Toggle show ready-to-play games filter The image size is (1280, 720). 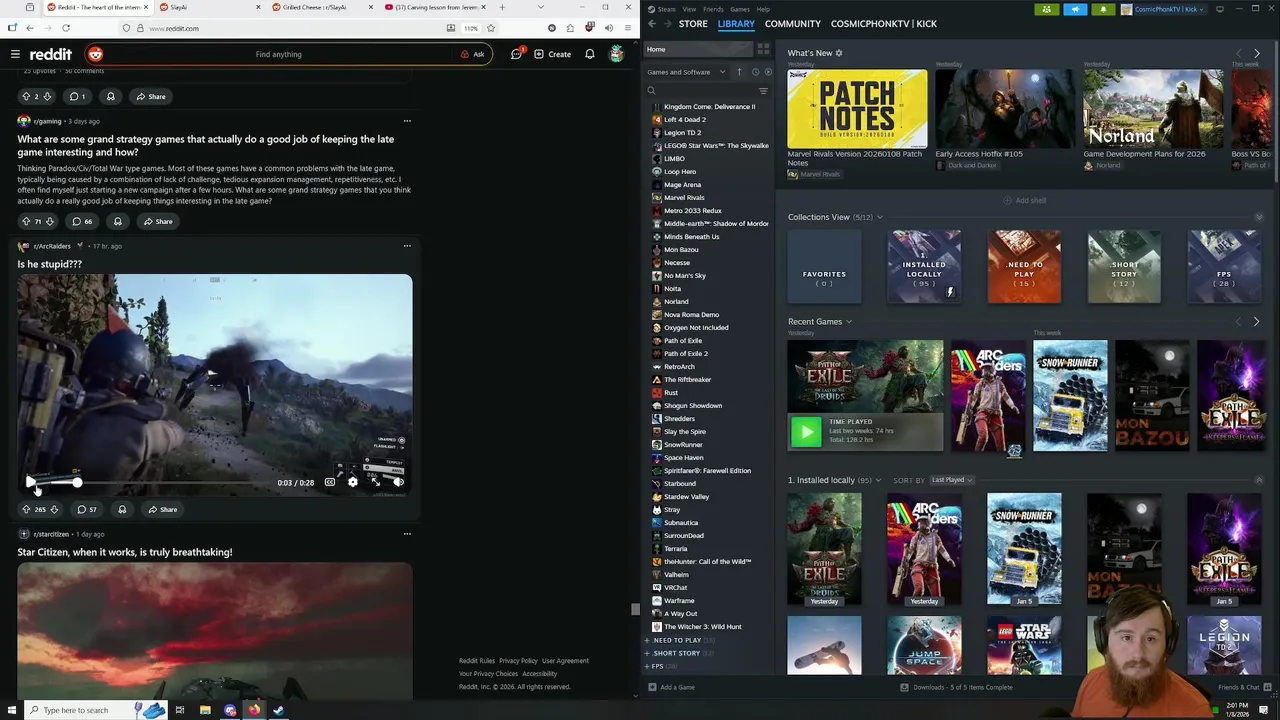click(x=767, y=72)
